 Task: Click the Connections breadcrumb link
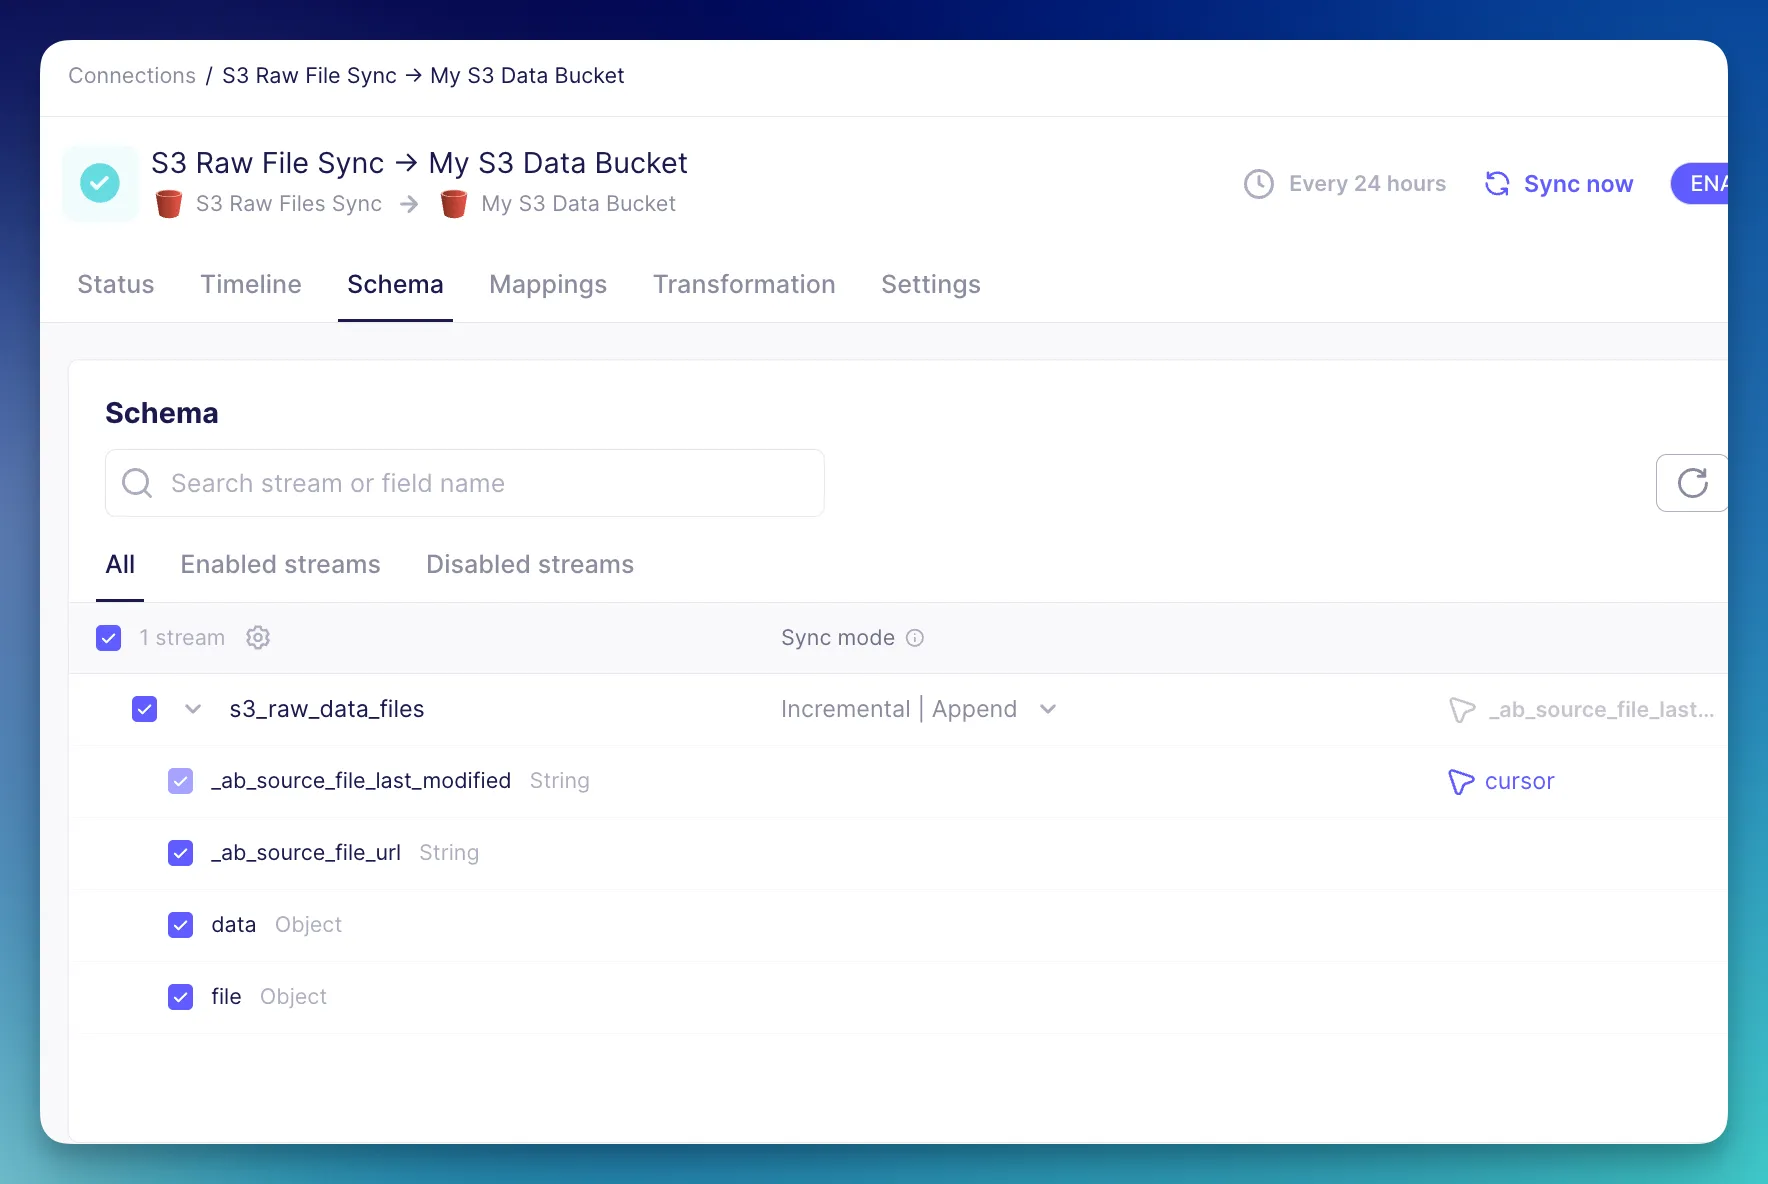pyautogui.click(x=132, y=76)
